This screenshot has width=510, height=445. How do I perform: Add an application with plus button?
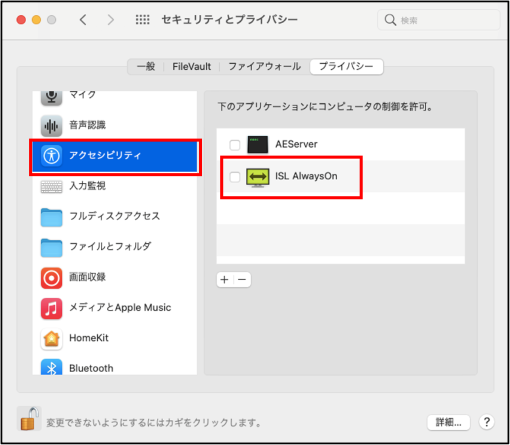pyautogui.click(x=225, y=279)
